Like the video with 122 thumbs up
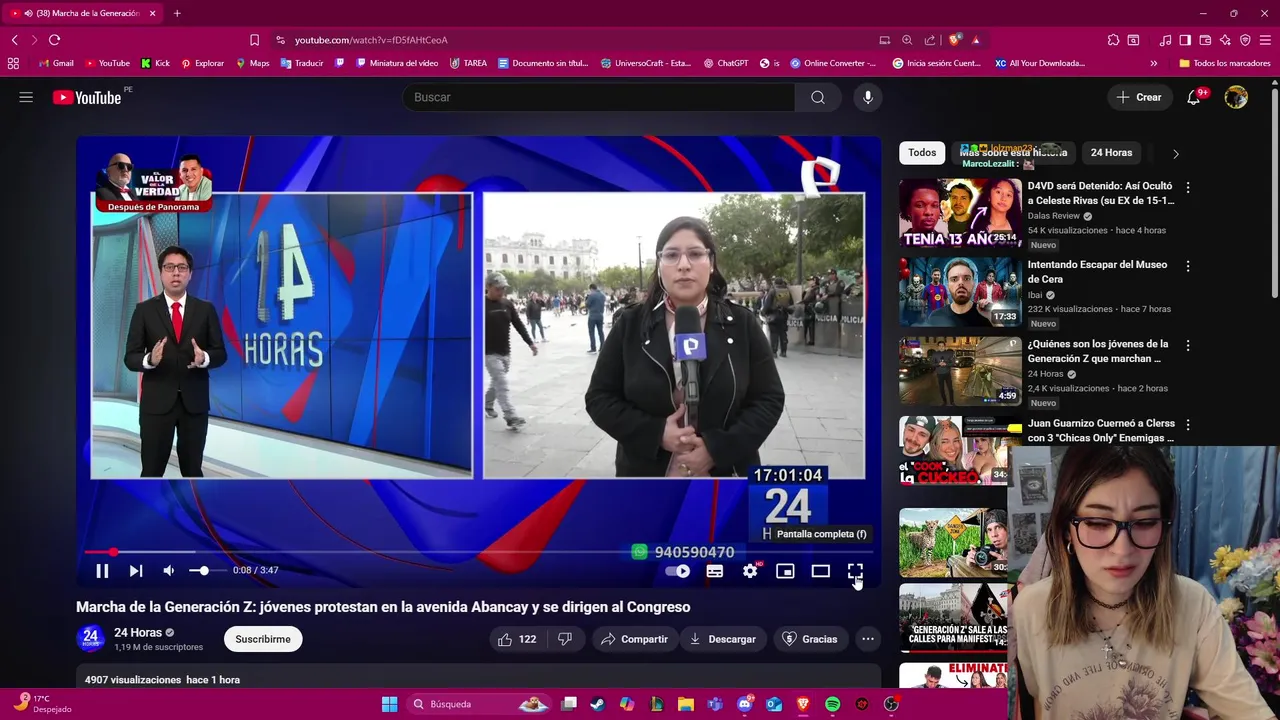1280x720 pixels. [518, 639]
